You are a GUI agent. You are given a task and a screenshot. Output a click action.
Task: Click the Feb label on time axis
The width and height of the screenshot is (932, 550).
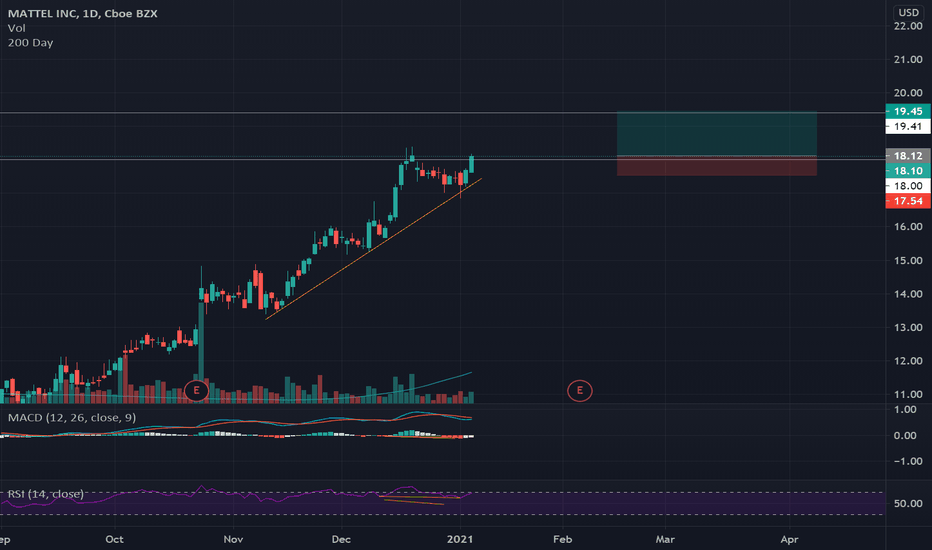(562, 539)
